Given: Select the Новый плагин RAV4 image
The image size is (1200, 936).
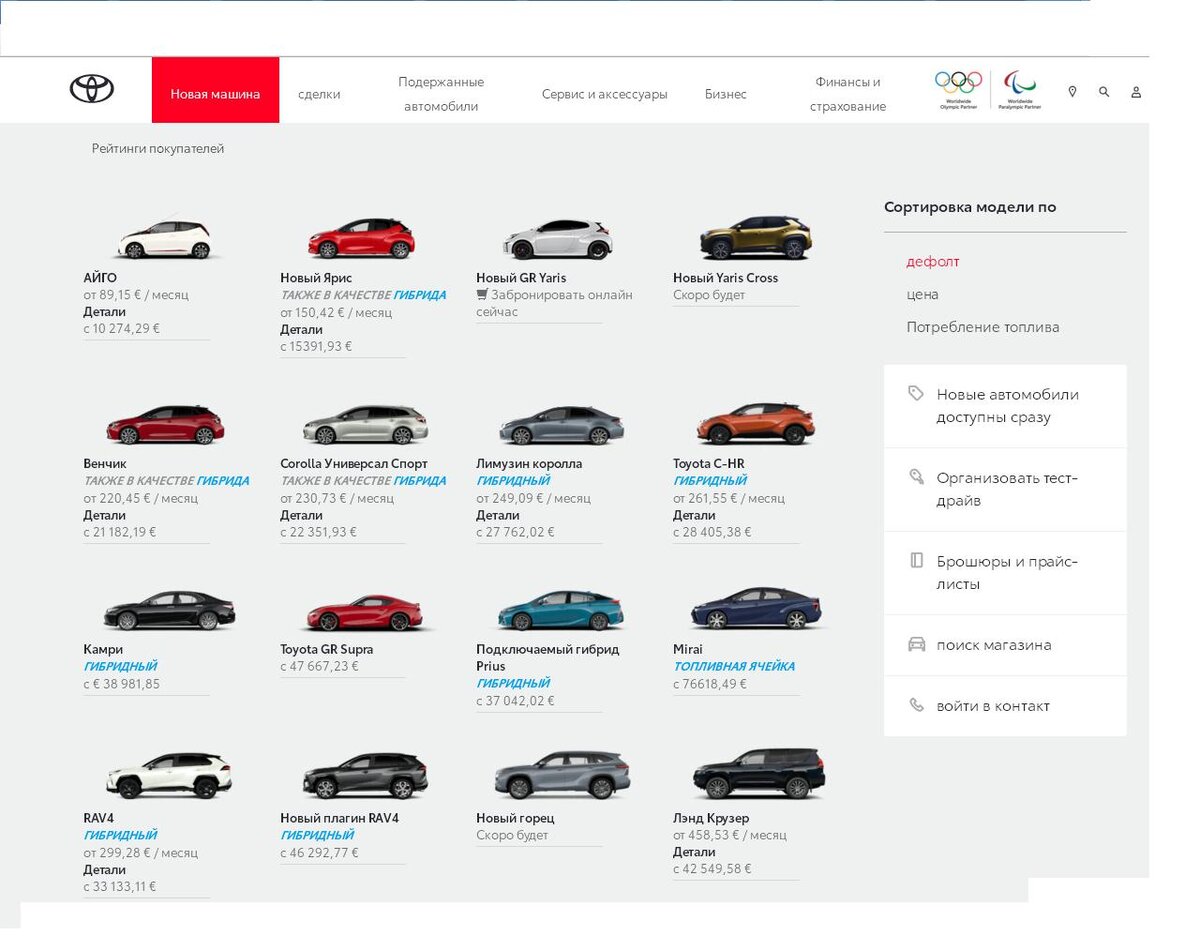Looking at the screenshot, I should [x=365, y=777].
